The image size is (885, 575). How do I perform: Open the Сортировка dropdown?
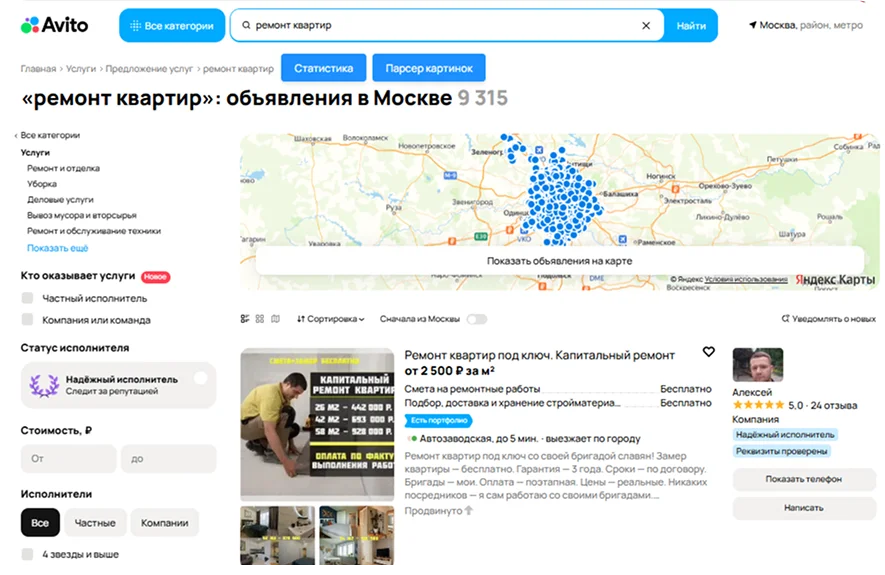tap(331, 319)
